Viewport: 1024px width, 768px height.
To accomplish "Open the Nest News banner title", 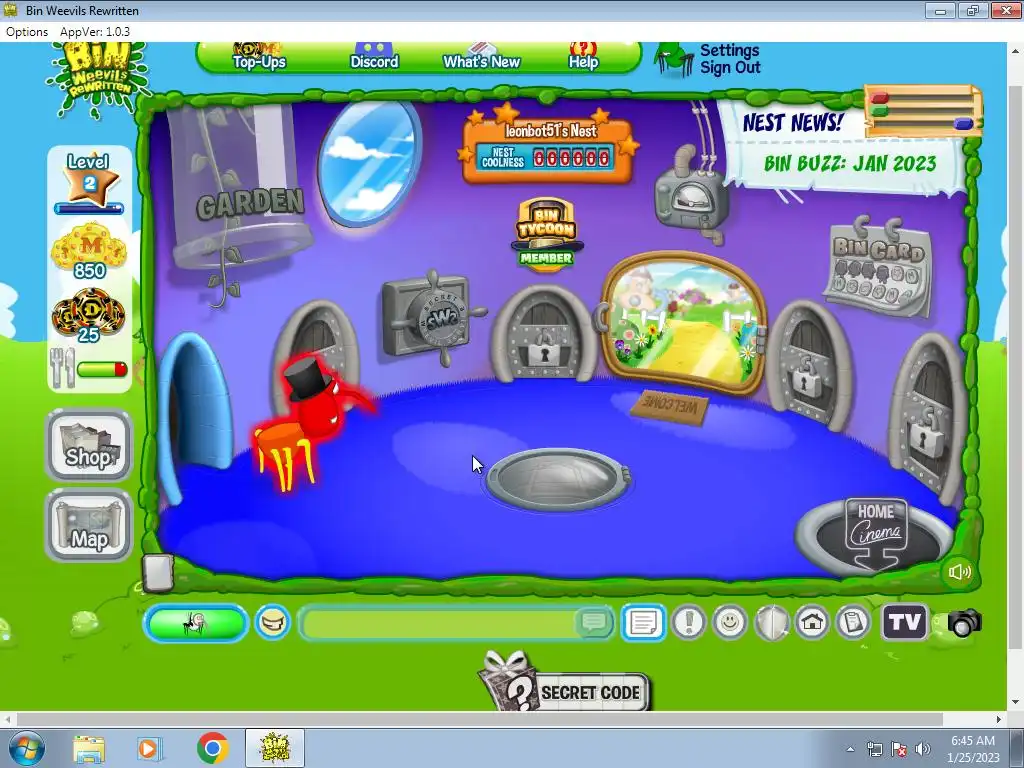I will click(x=792, y=122).
